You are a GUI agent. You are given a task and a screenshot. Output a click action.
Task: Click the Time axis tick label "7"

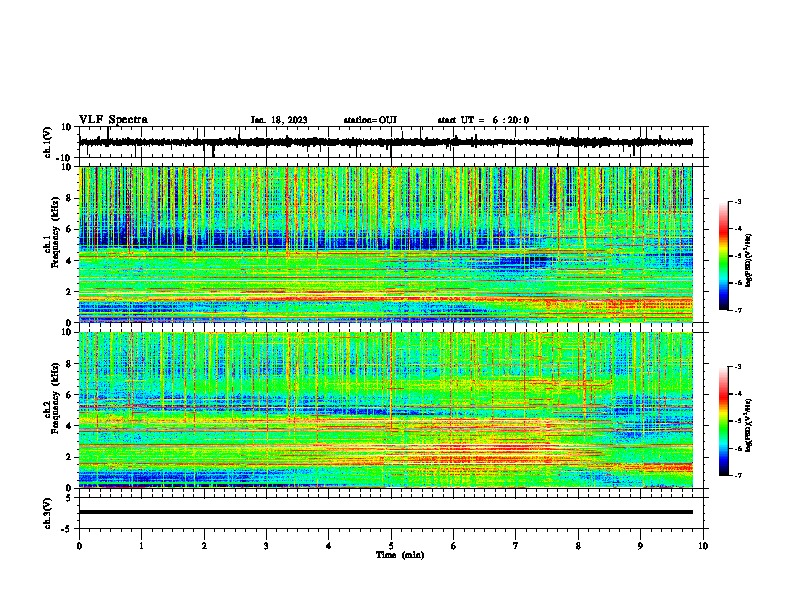tap(516, 546)
